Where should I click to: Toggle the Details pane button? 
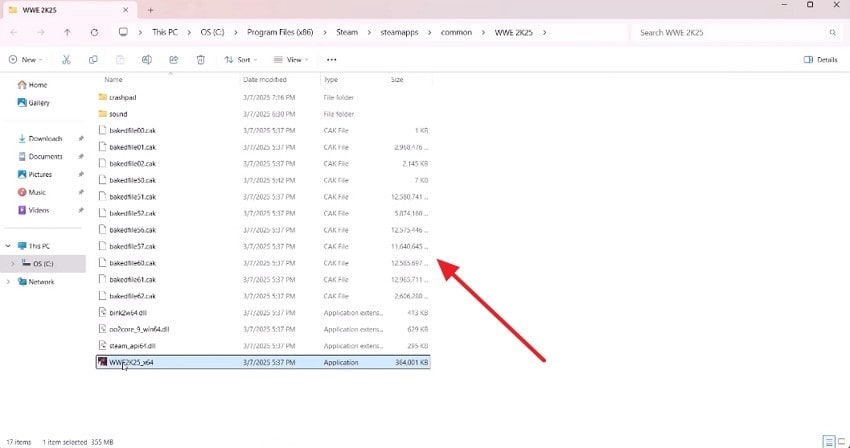(821, 60)
